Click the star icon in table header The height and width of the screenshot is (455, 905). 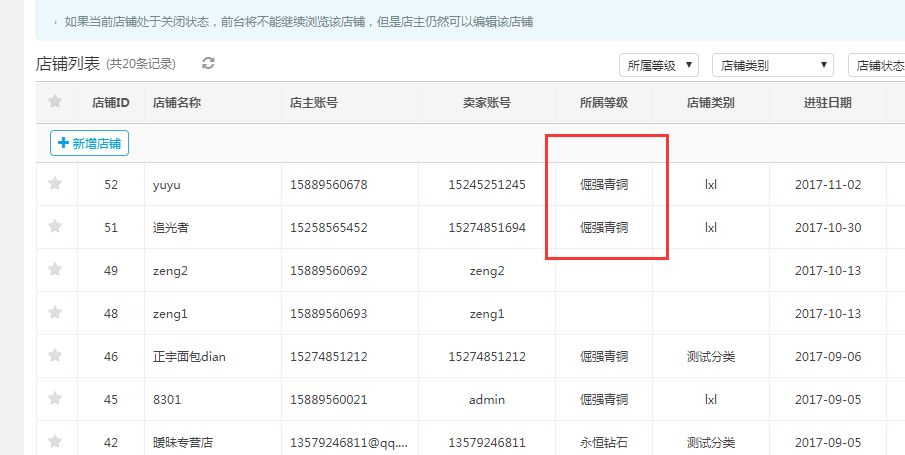(55, 101)
